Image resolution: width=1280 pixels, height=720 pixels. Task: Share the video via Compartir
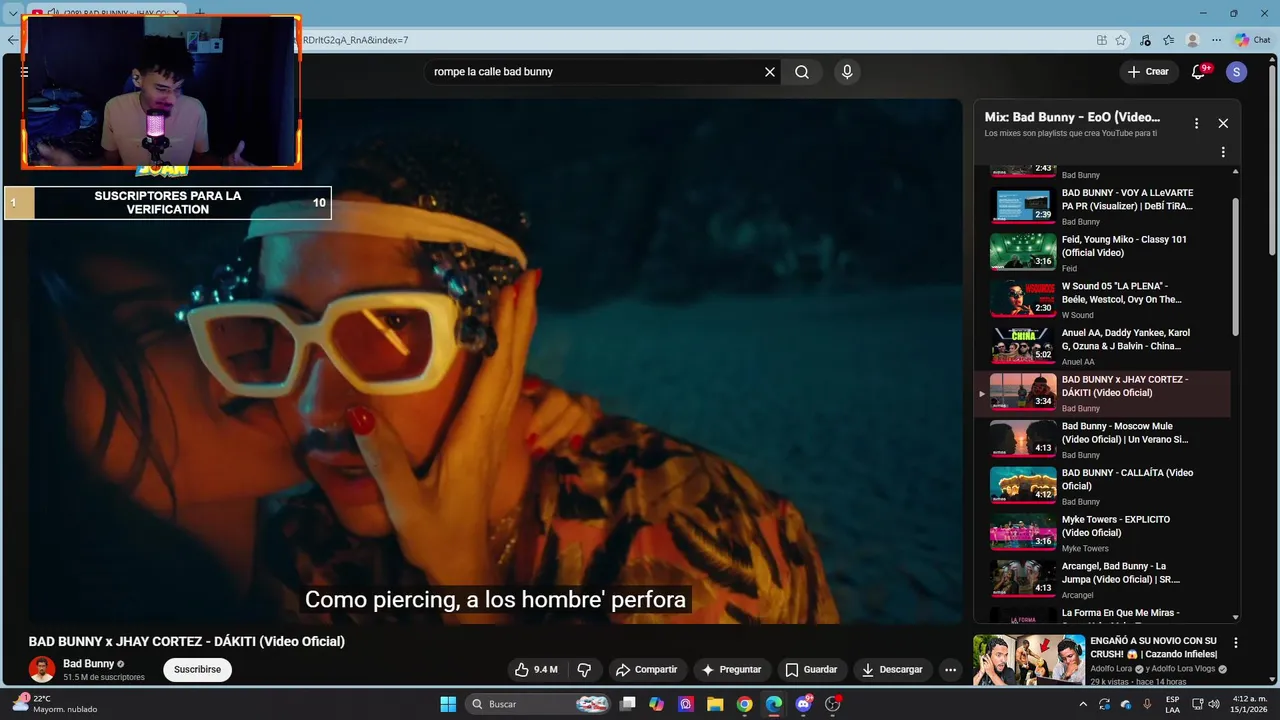(x=646, y=669)
